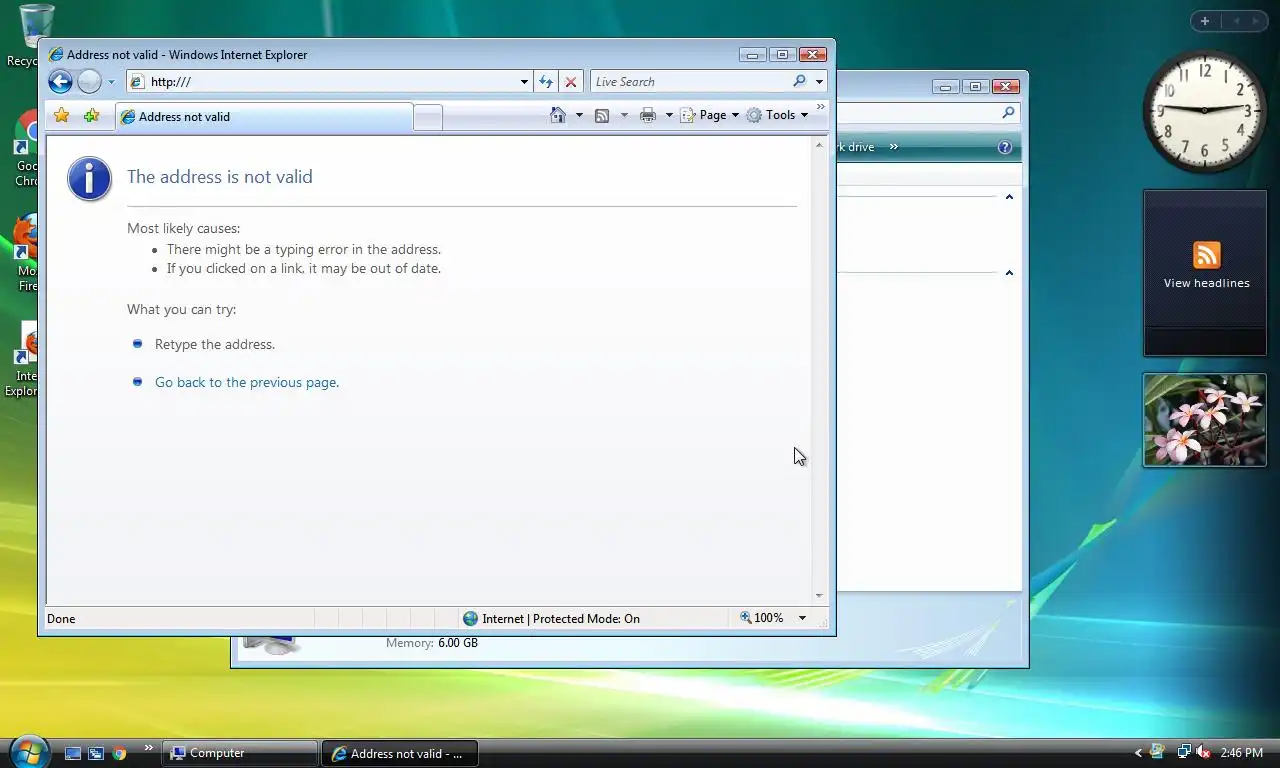
Task: Open the zoom level dropdown arrow
Action: coord(802,618)
